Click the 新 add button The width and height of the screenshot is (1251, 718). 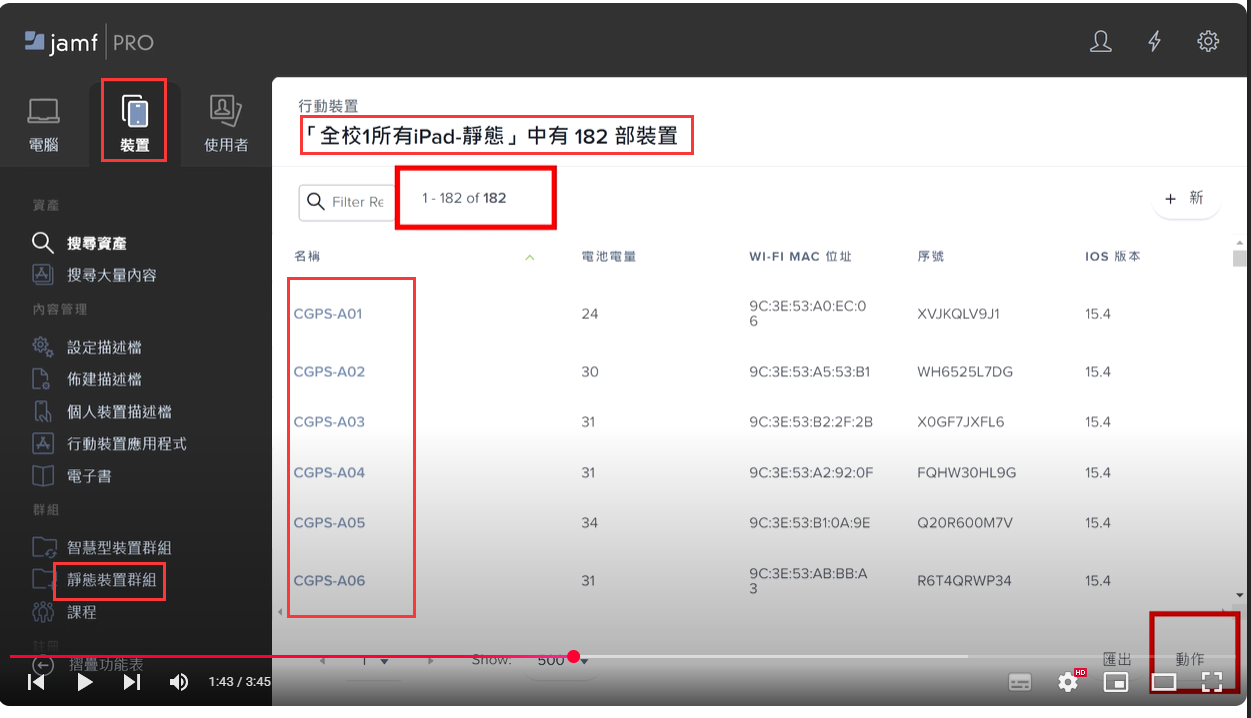click(x=1186, y=198)
